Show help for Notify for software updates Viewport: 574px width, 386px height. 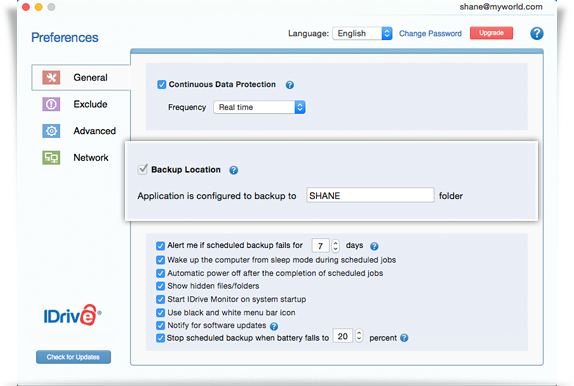click(x=274, y=326)
